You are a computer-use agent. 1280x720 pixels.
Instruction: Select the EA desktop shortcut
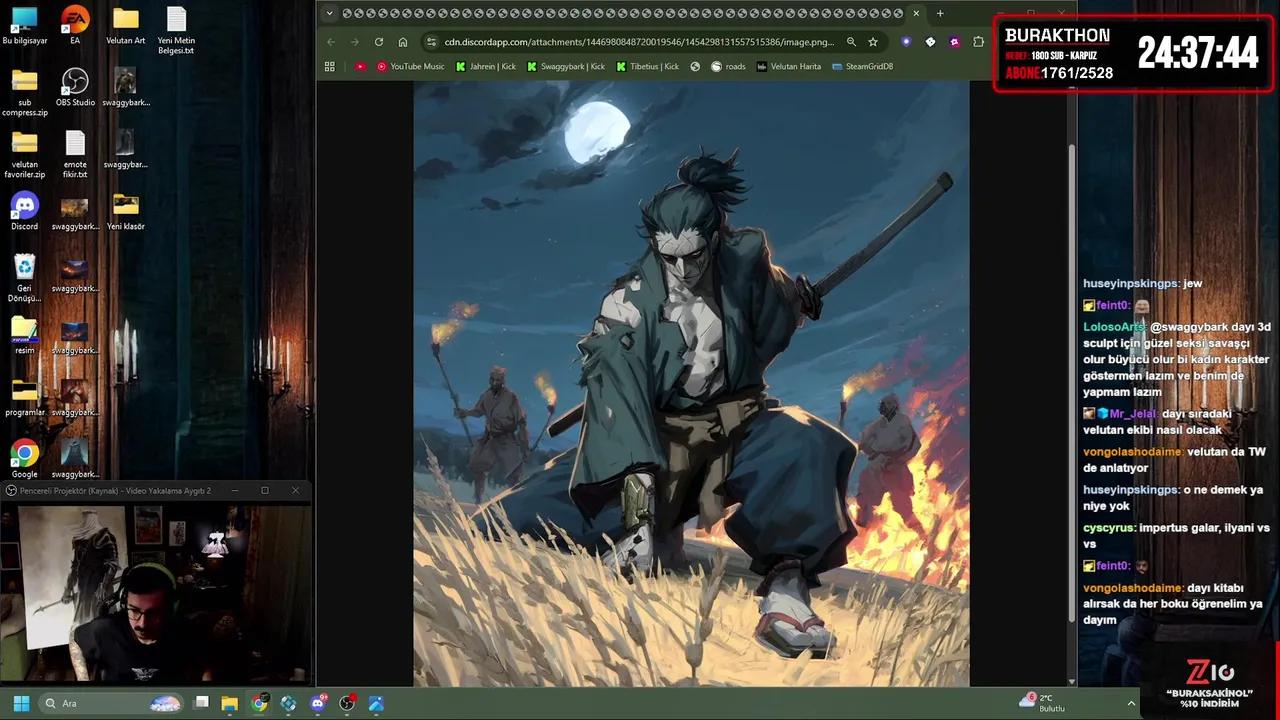coord(75,27)
